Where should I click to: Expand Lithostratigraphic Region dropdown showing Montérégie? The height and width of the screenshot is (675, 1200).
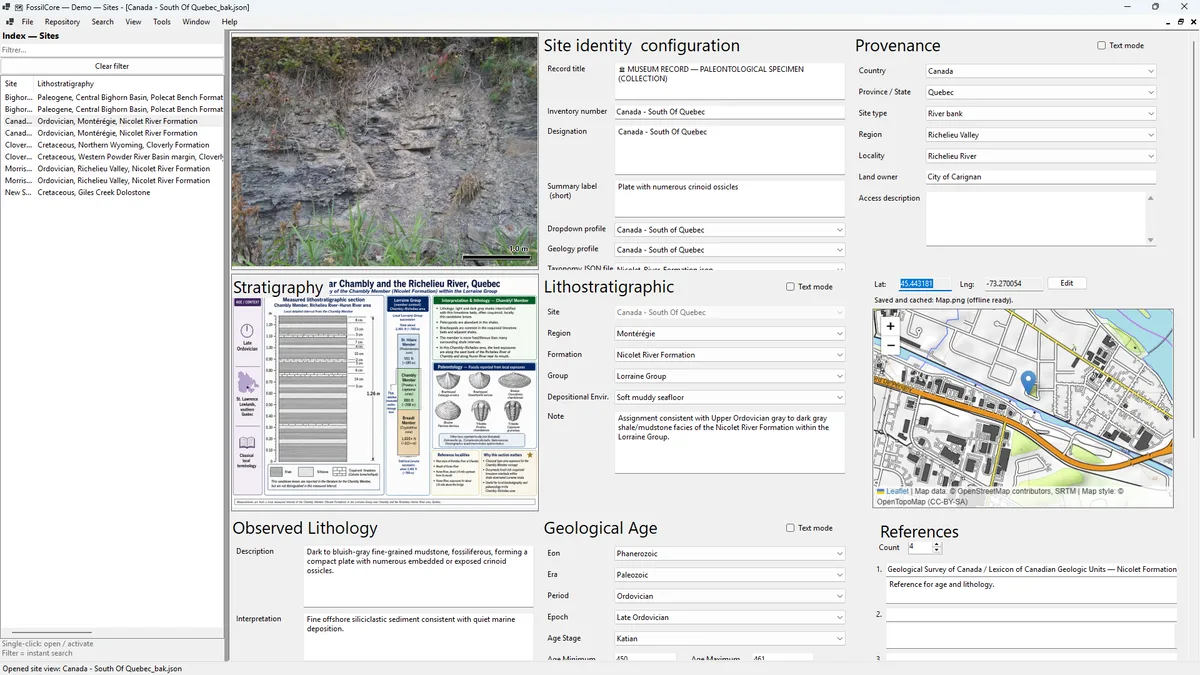(730, 334)
